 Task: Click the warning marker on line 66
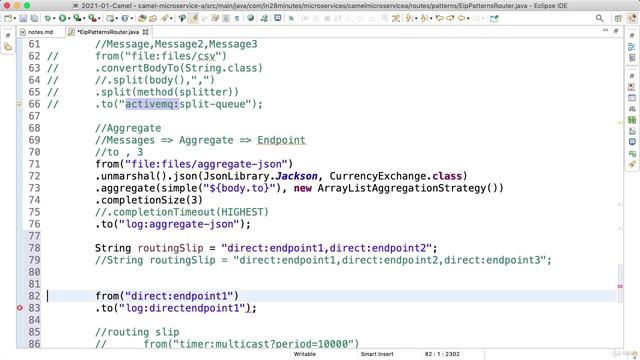tap(19, 104)
